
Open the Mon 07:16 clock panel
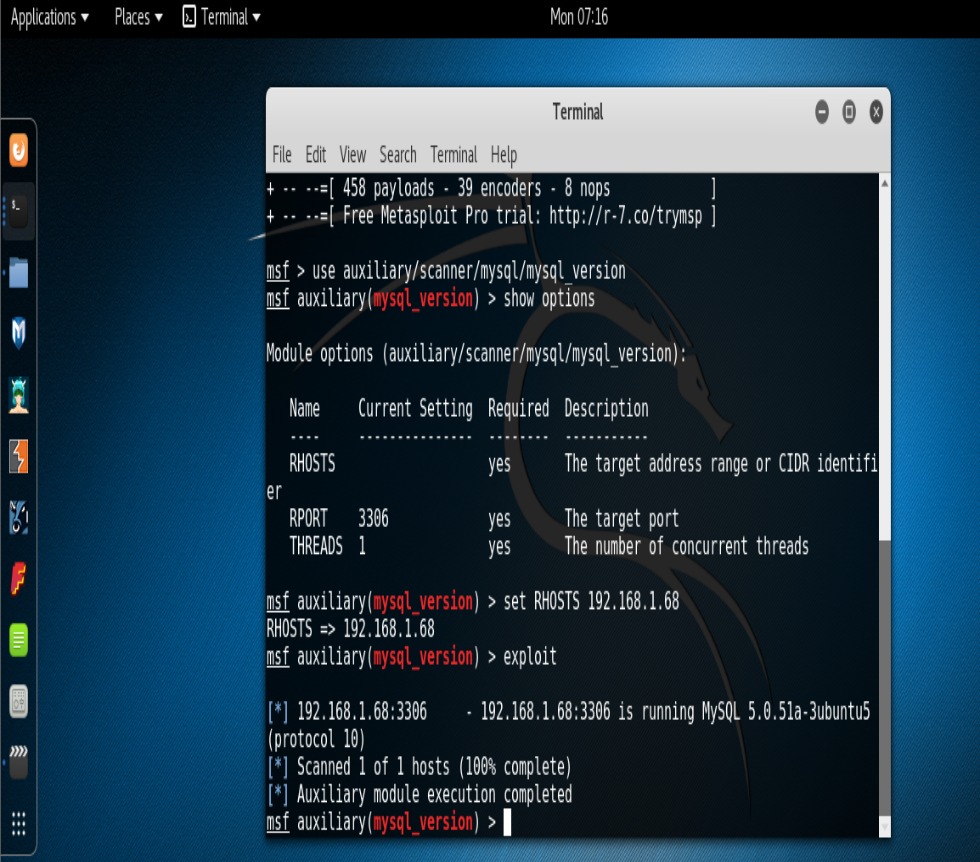click(579, 17)
